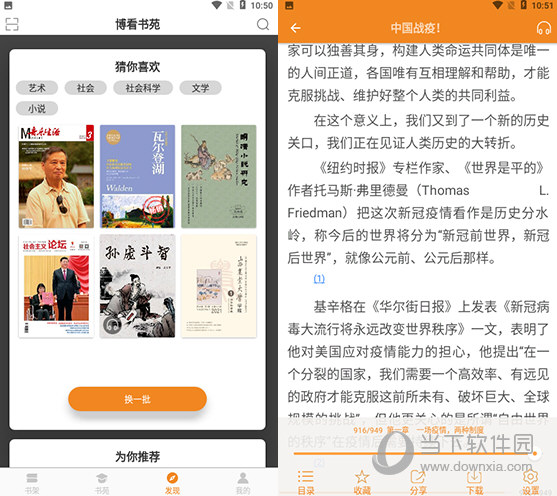The height and width of the screenshot is (496, 557).
Task: Open the 社会主义论坛 magazine cover
Action: 56,286
